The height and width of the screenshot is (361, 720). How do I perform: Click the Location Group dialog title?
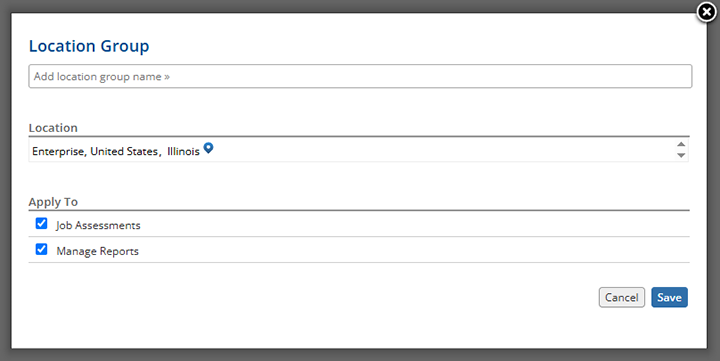point(89,46)
